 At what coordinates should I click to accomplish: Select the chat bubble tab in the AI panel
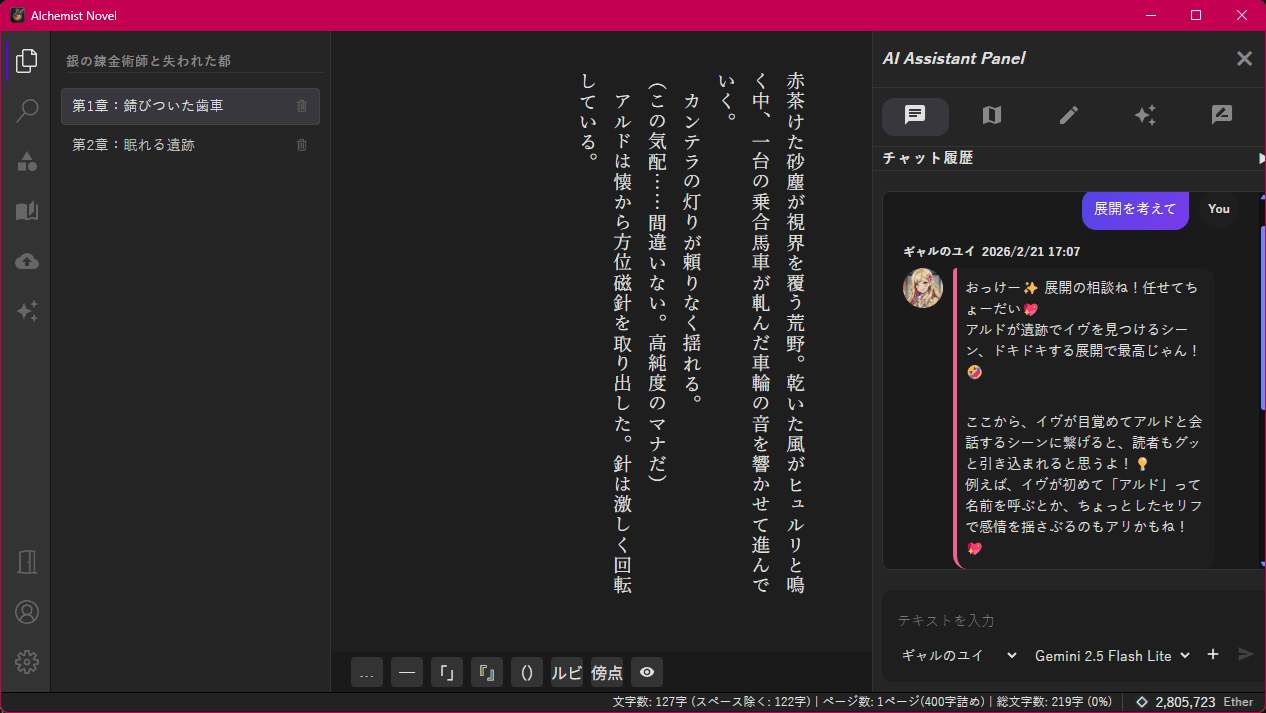(x=914, y=117)
